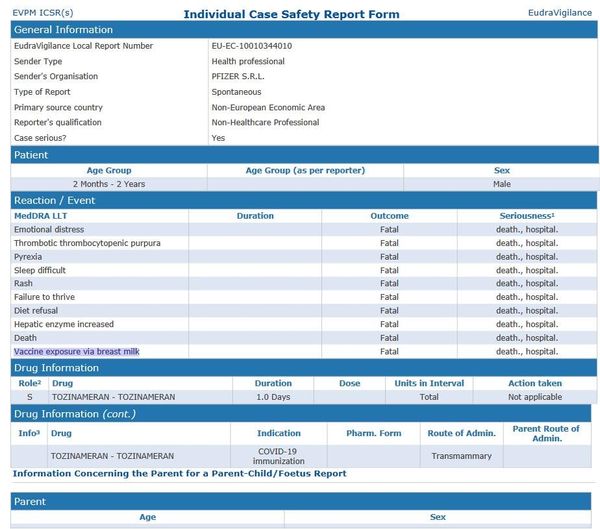Click the 'Health professional' sender type value
Viewport: 600px width, 529px height.
pyautogui.click(x=248, y=61)
